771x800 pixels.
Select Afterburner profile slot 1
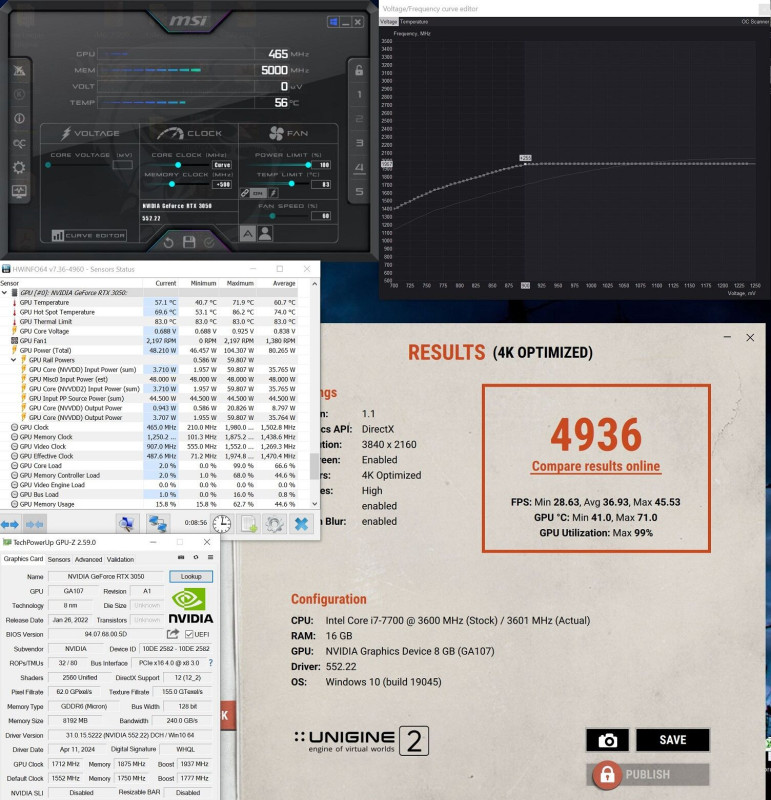359,94
